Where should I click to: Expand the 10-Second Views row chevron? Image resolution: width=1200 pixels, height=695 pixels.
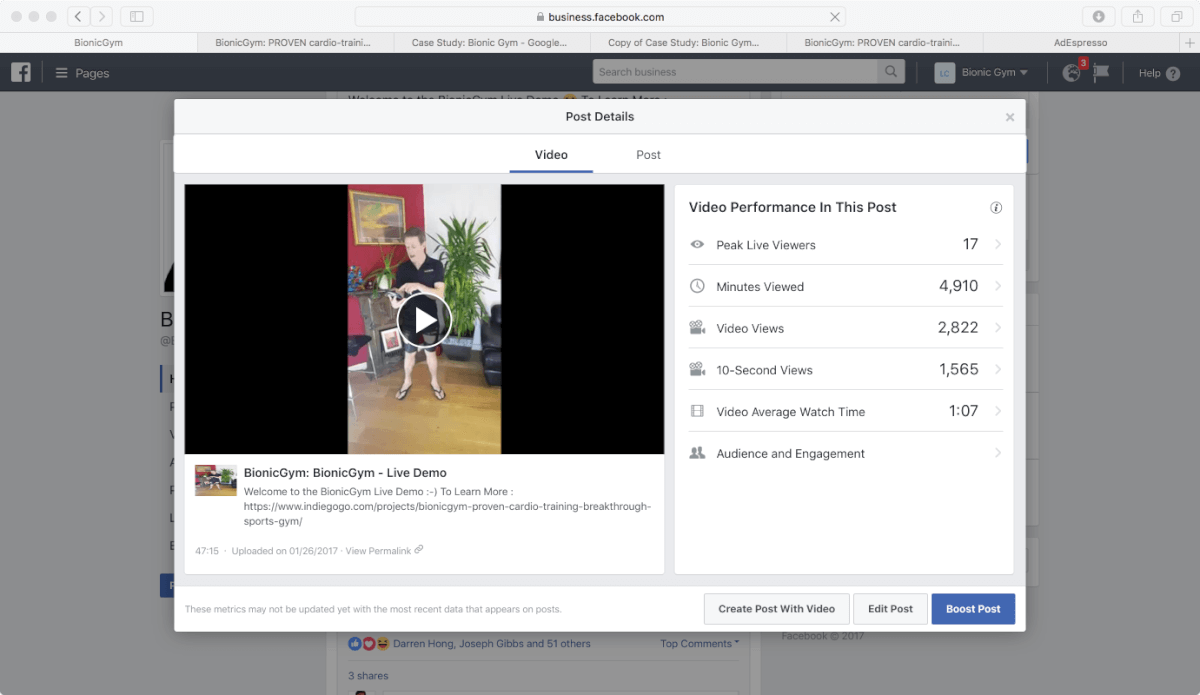click(997, 370)
